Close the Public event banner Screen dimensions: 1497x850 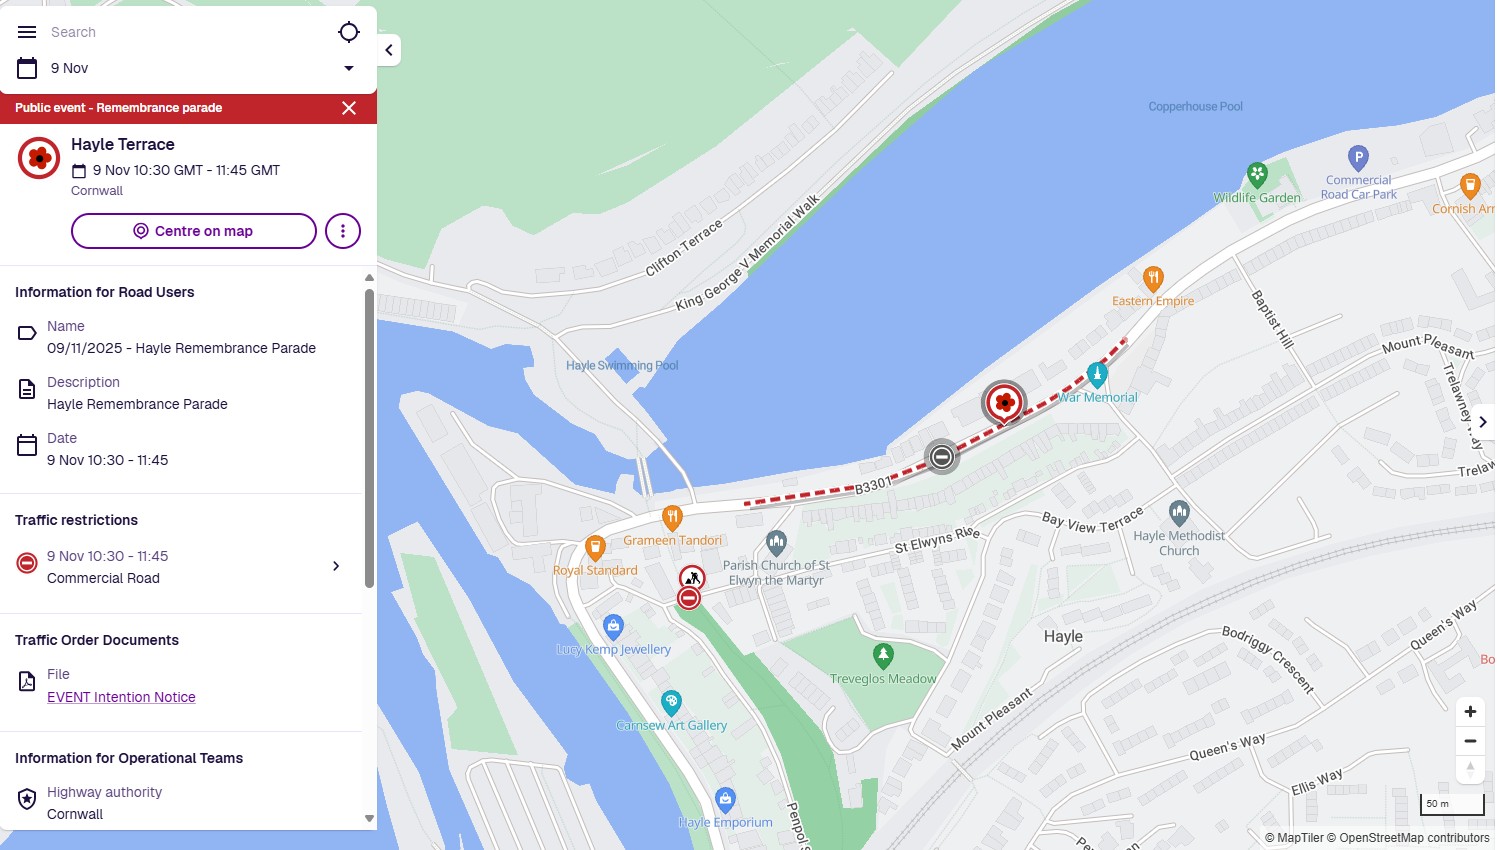(x=349, y=108)
